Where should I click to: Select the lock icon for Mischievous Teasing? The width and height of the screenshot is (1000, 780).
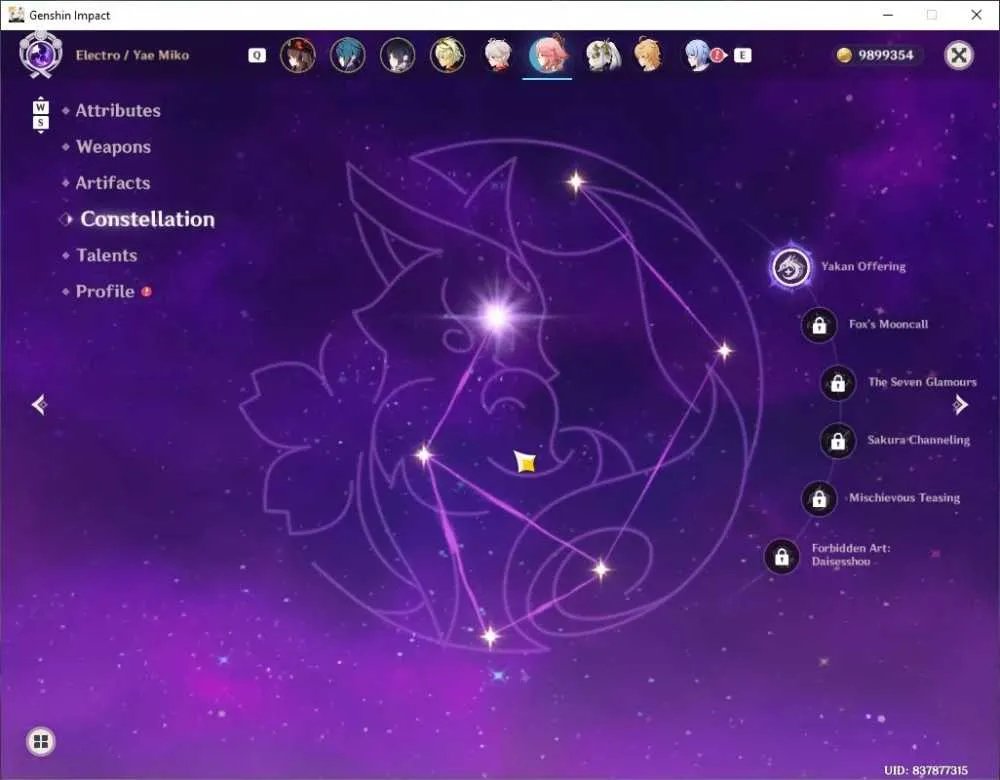click(820, 499)
